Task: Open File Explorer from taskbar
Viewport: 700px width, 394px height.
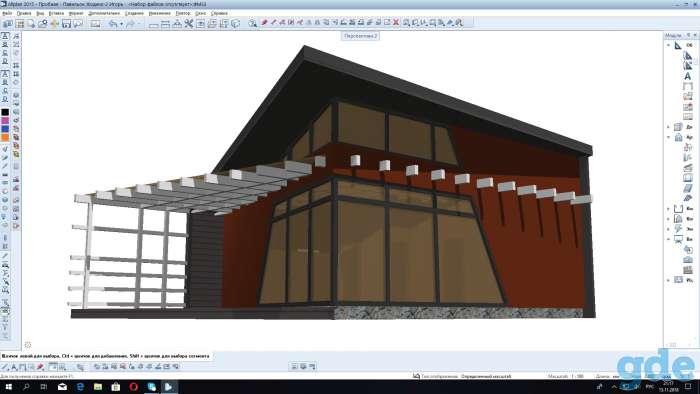Action: click(98, 386)
